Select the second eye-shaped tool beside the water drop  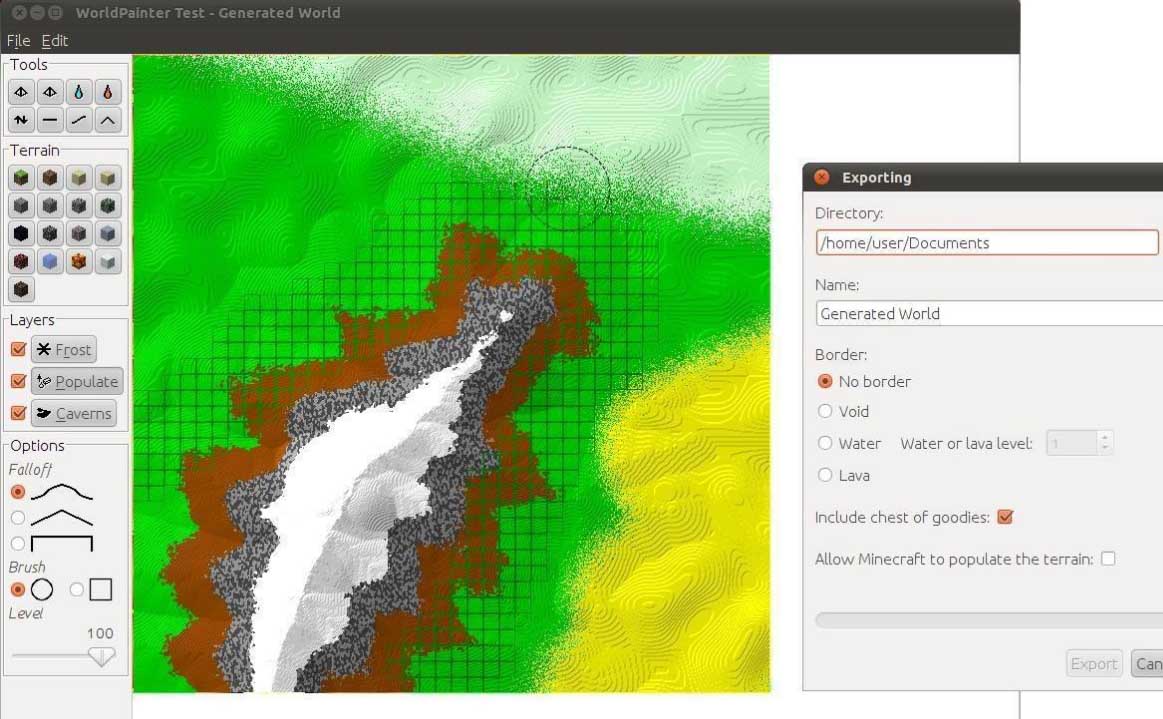tap(50, 92)
